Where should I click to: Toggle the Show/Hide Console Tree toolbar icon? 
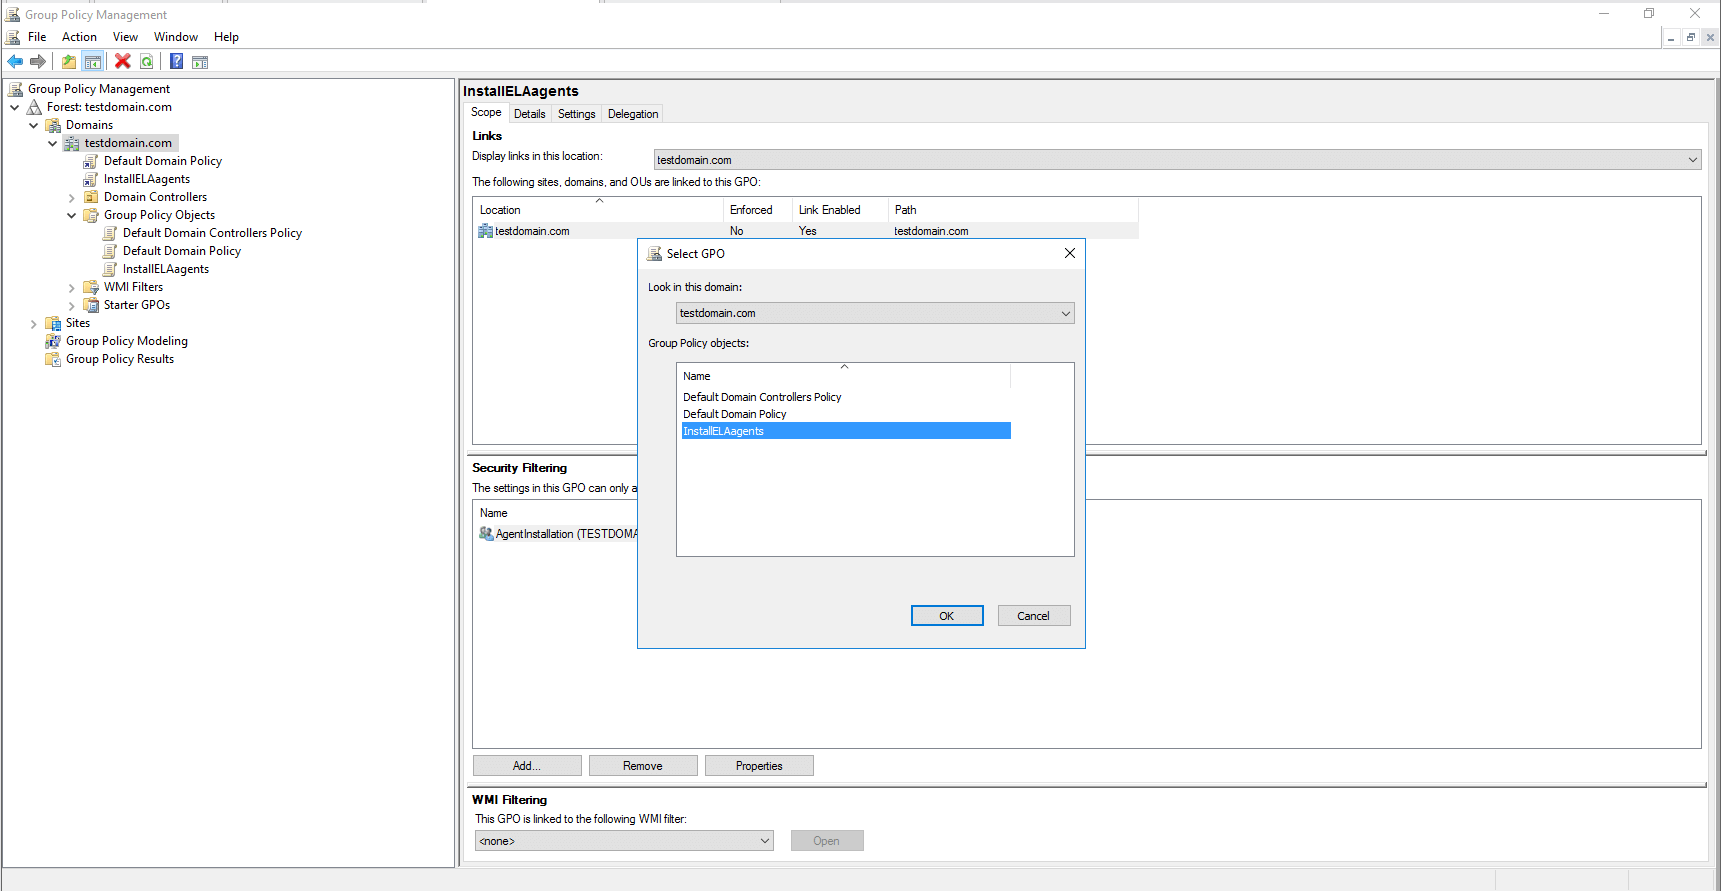coord(93,62)
